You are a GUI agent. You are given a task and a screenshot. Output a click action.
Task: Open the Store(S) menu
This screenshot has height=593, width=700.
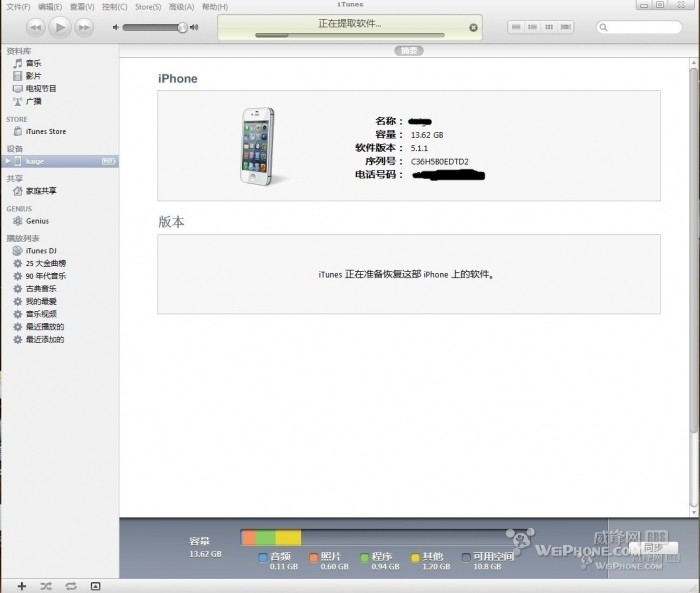pos(148,7)
